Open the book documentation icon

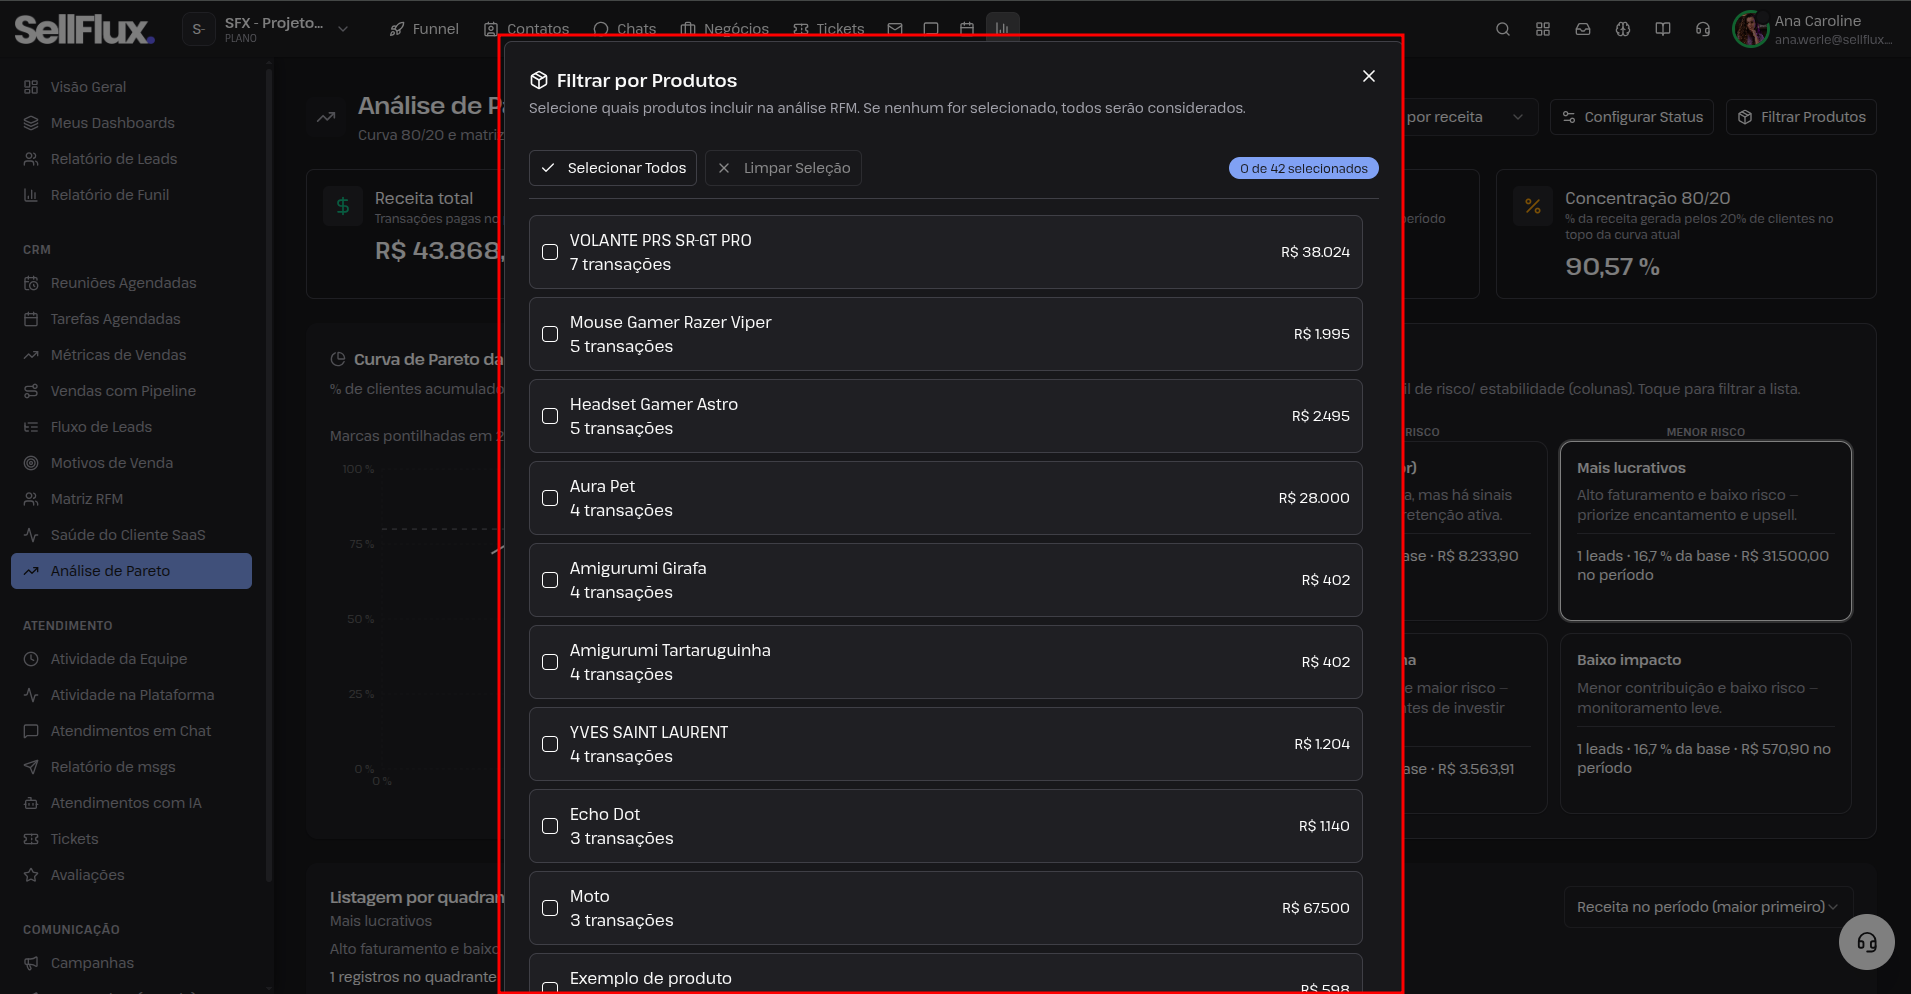pyautogui.click(x=1663, y=29)
